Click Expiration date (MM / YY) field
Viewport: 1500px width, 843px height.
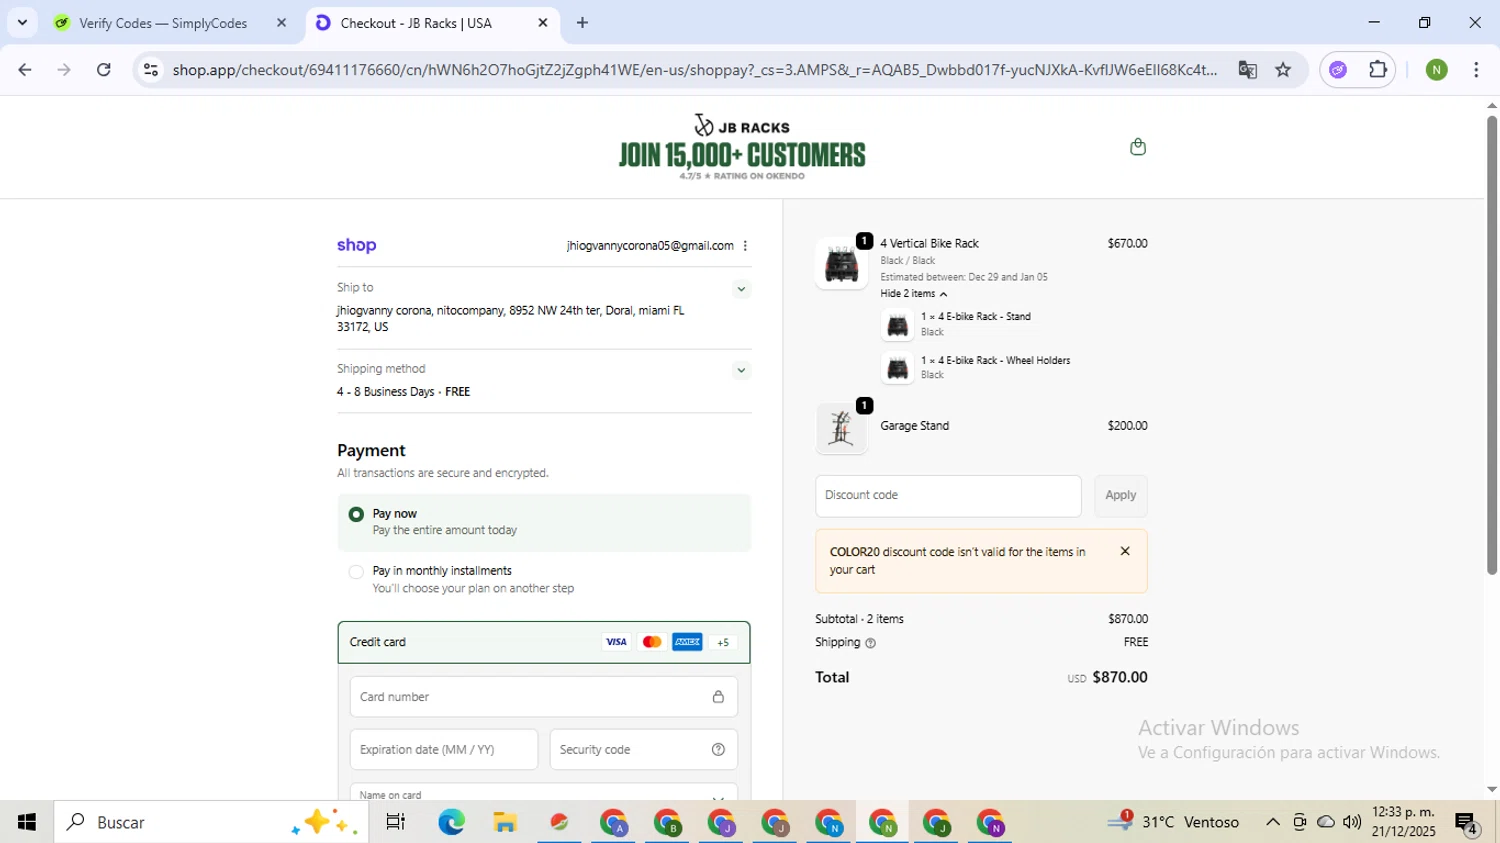coord(444,749)
